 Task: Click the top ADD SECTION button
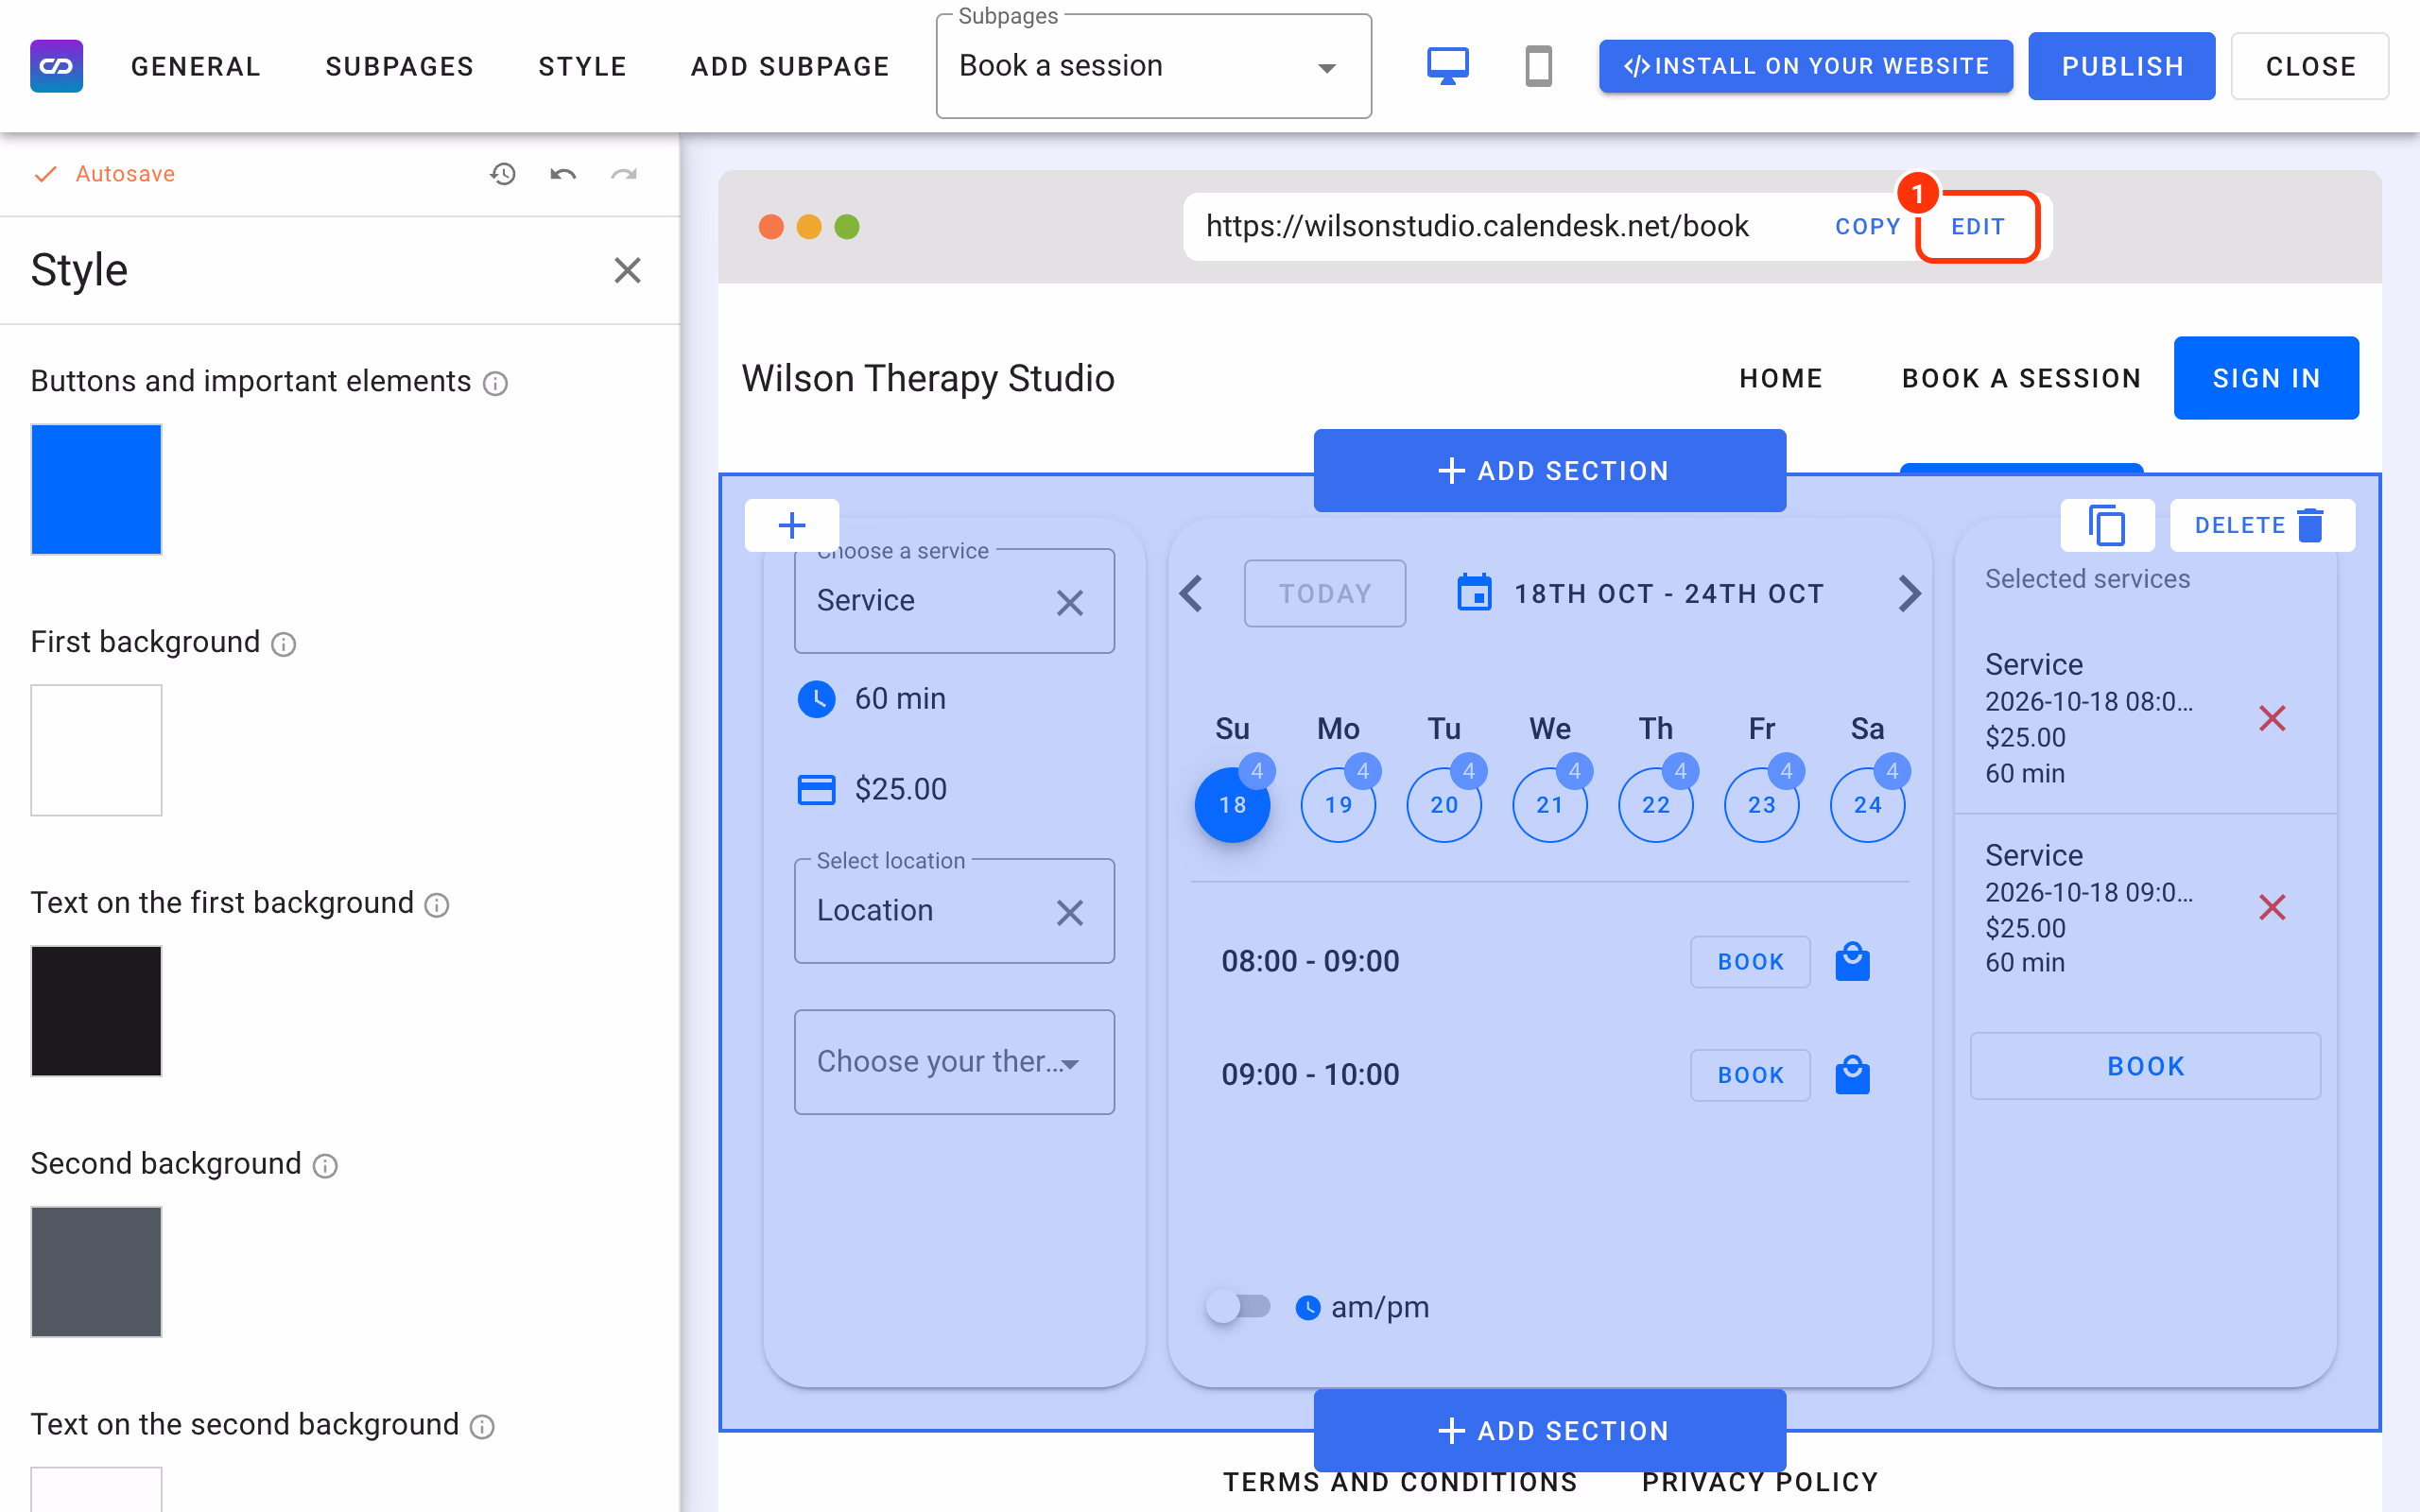coord(1549,471)
